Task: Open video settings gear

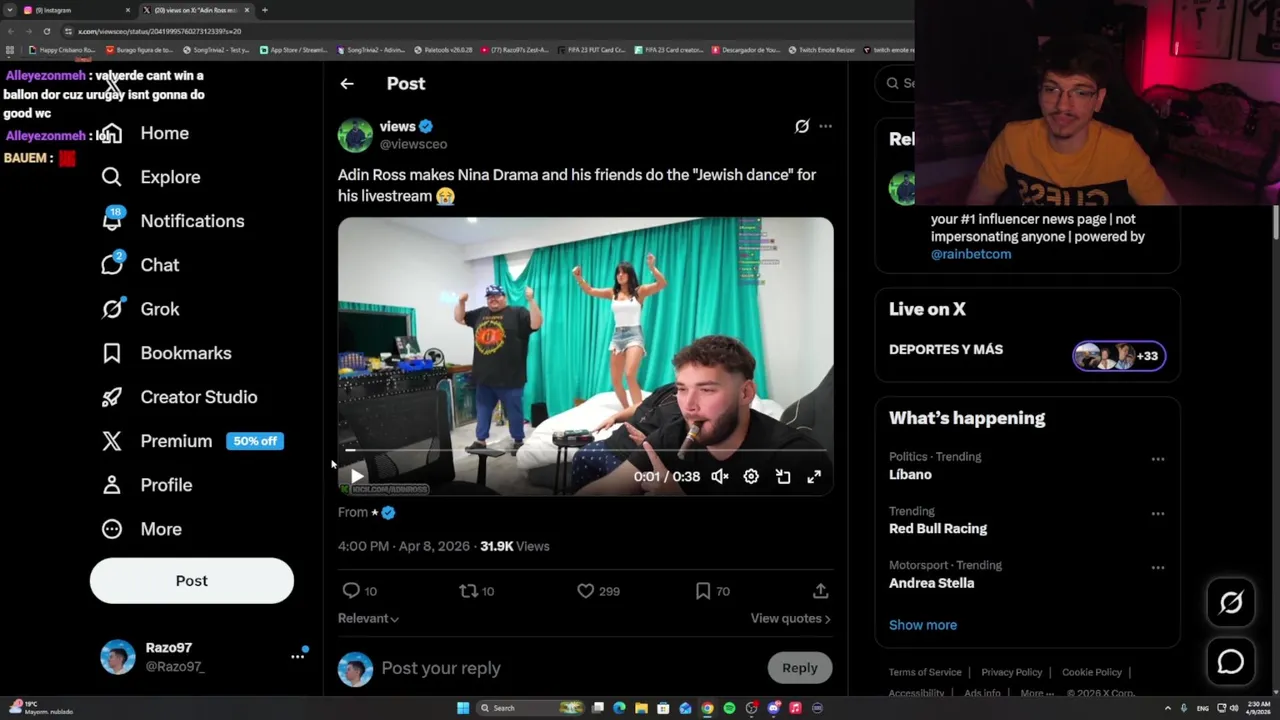Action: click(x=751, y=477)
